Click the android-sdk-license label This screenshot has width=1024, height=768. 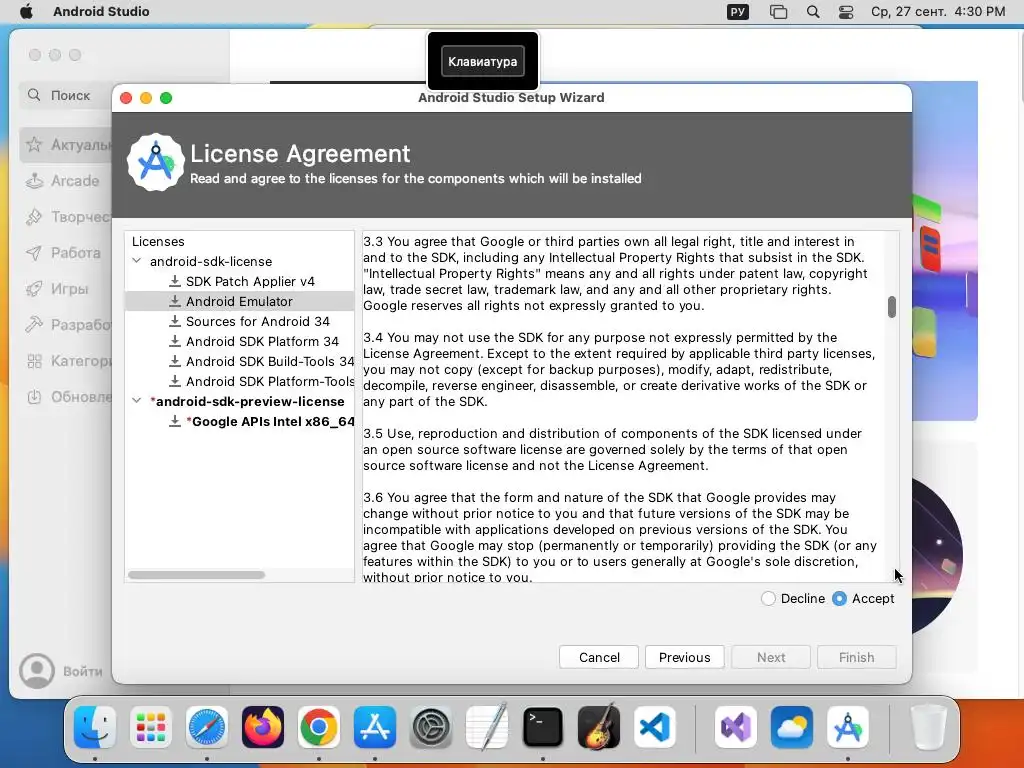pos(211,261)
